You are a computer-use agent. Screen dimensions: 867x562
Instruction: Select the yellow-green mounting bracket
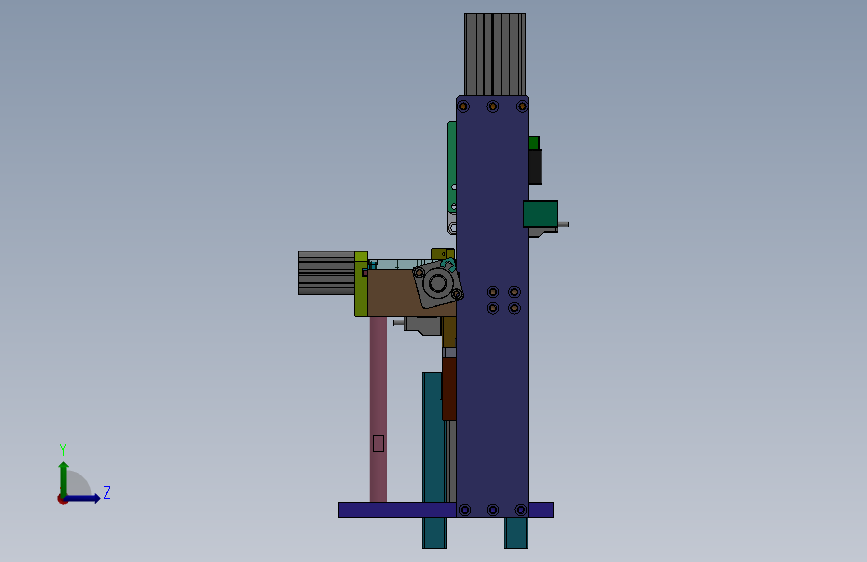click(361, 284)
